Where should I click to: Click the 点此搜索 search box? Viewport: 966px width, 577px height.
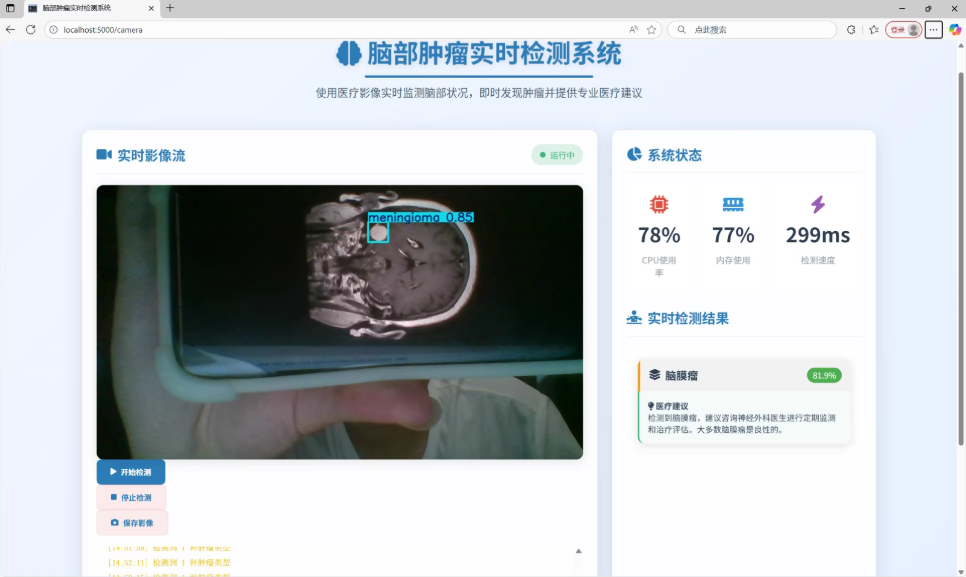click(752, 30)
